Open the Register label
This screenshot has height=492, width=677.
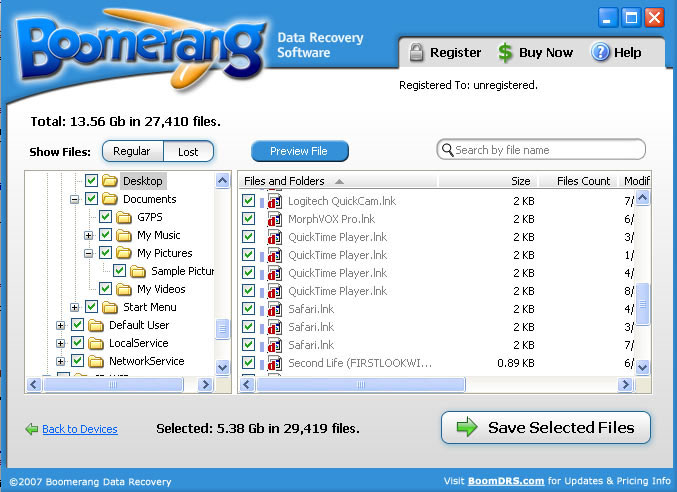(x=456, y=53)
